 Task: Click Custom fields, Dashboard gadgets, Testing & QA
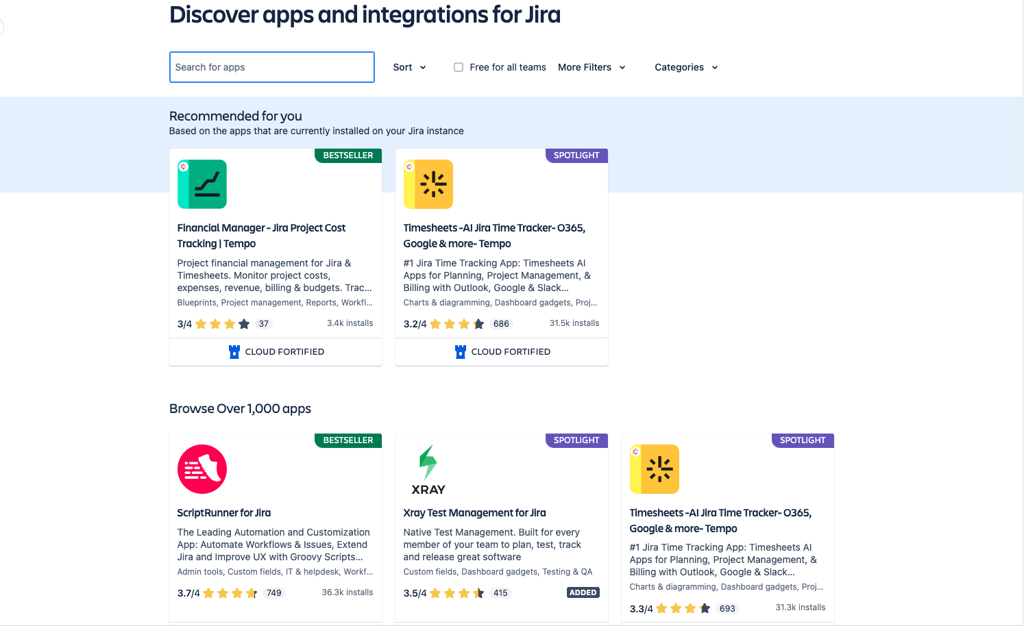(x=498, y=572)
